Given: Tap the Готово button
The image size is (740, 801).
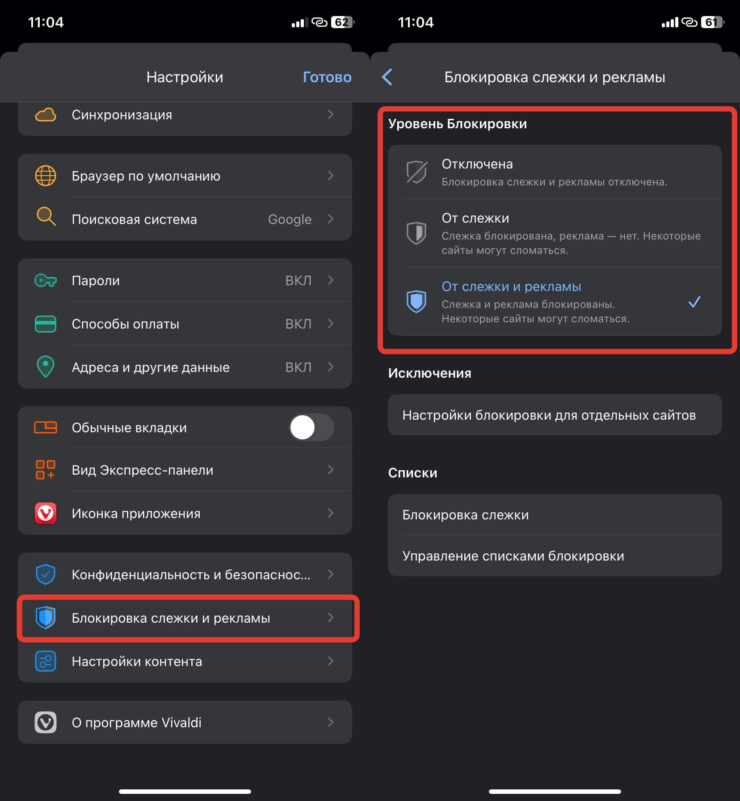Looking at the screenshot, I should tap(327, 76).
